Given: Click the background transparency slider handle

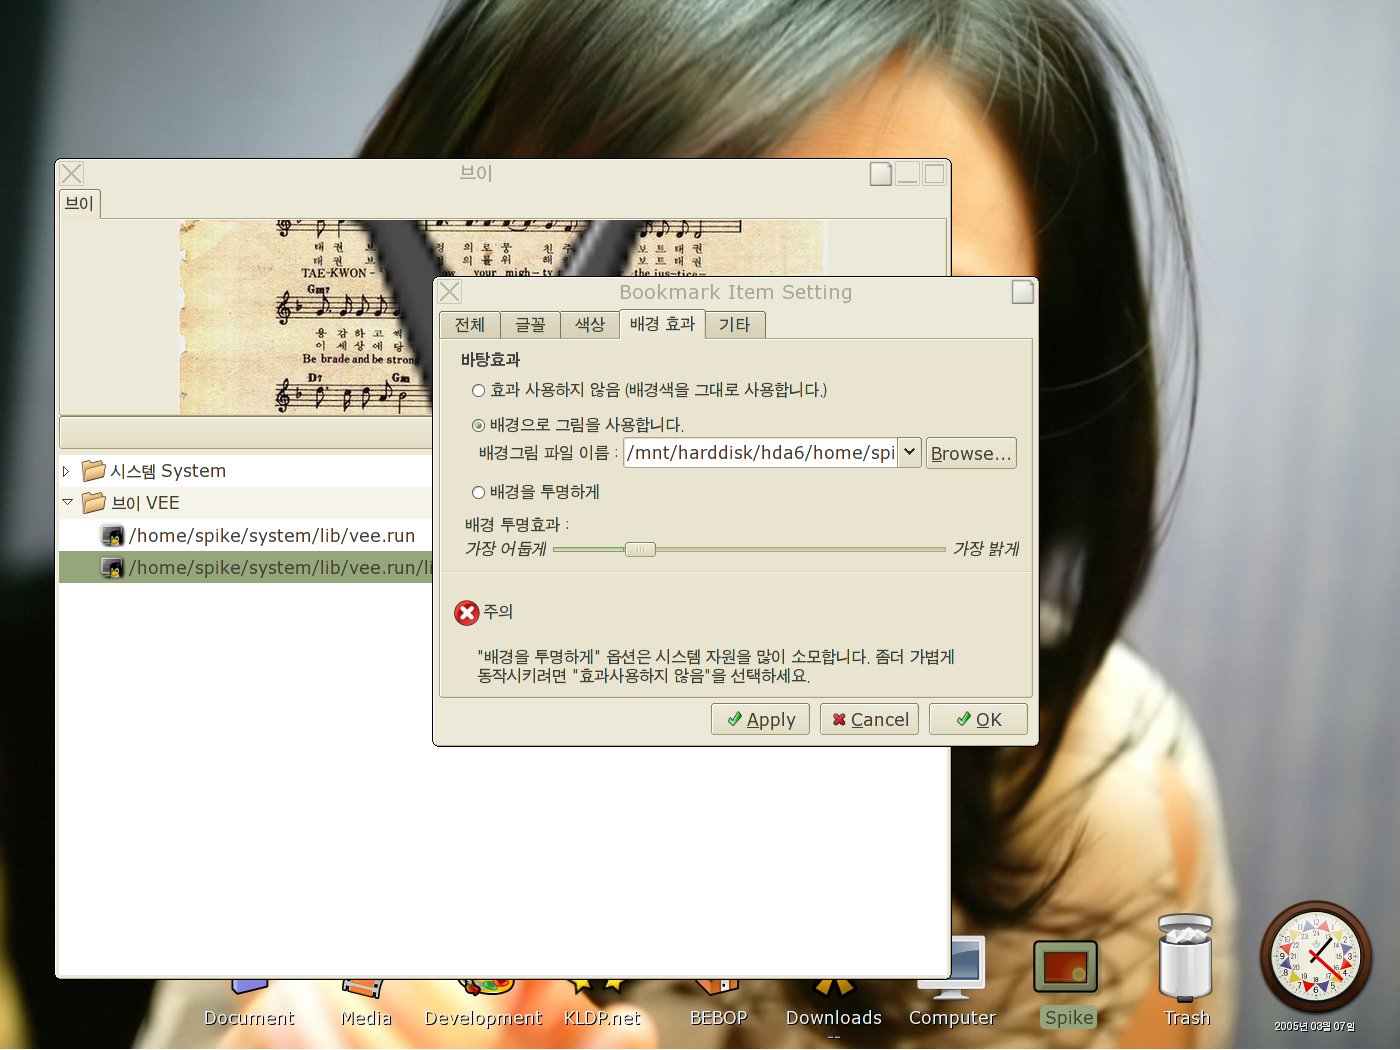Looking at the screenshot, I should 640,549.
